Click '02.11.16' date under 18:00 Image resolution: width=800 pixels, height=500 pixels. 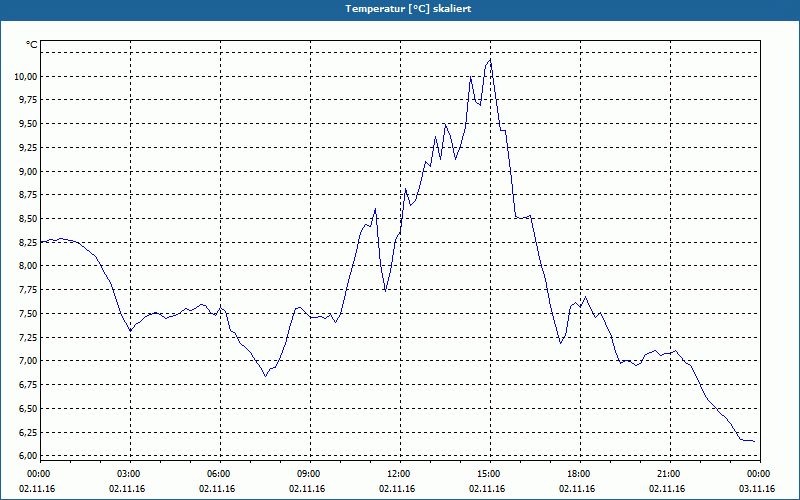(577, 489)
